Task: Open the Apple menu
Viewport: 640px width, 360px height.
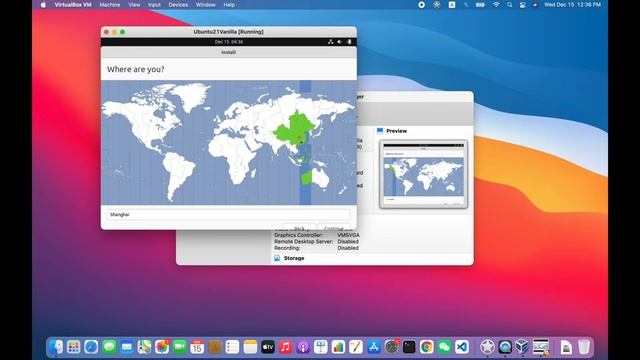Action: (43, 5)
